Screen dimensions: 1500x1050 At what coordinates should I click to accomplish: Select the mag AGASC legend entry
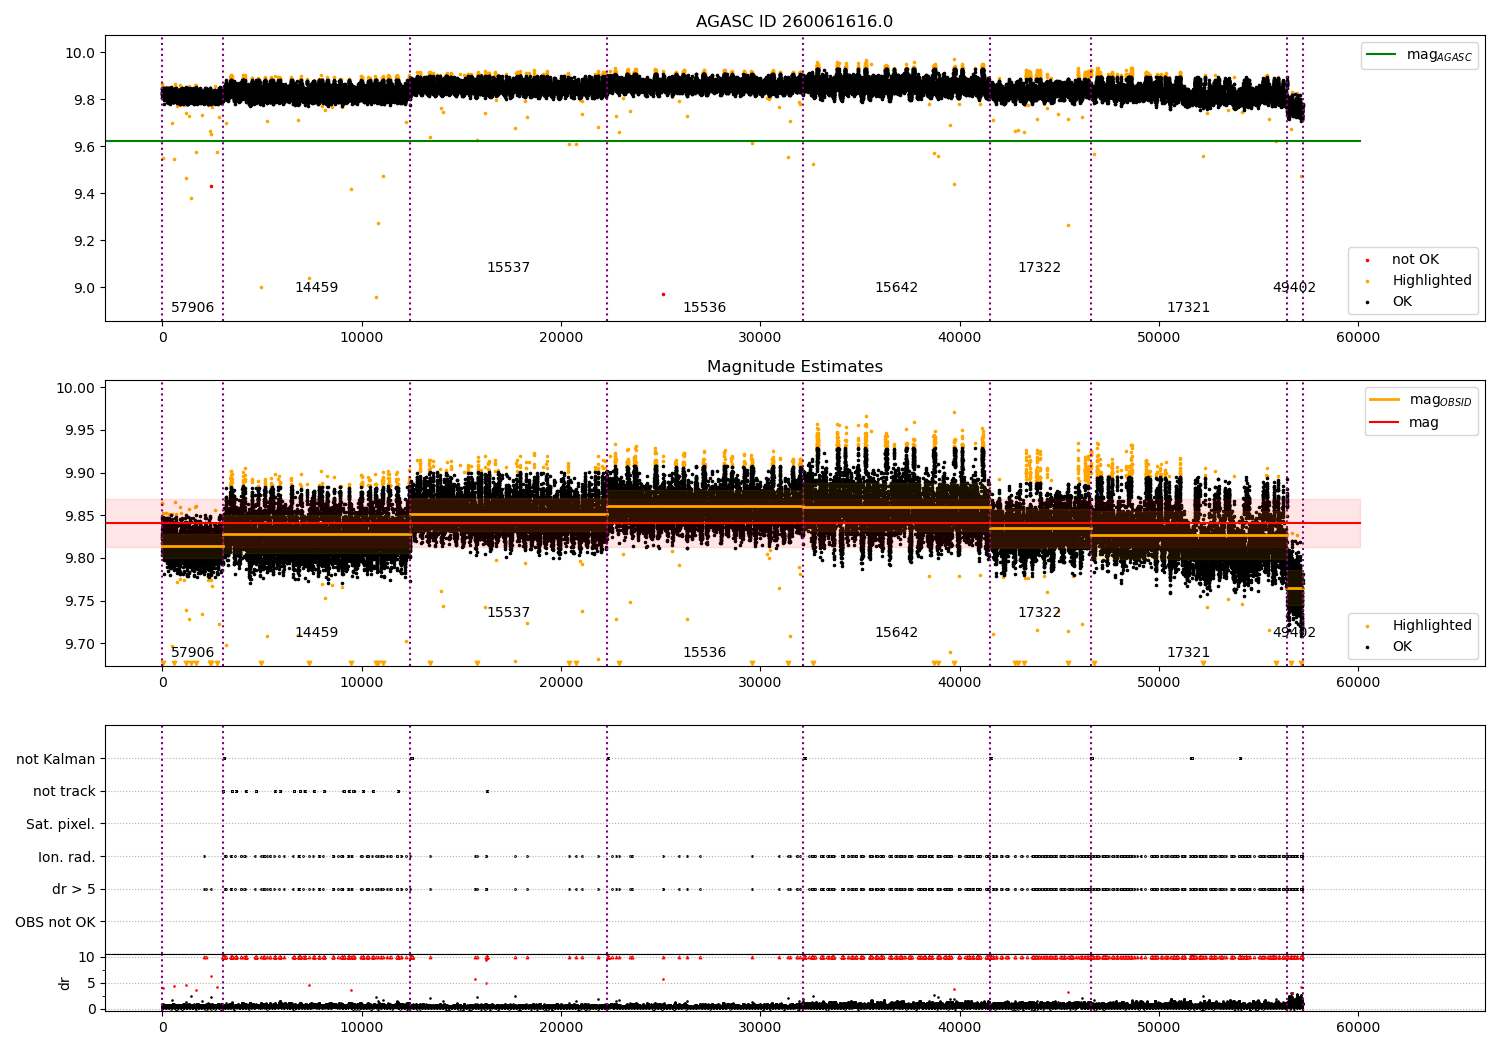(1419, 55)
